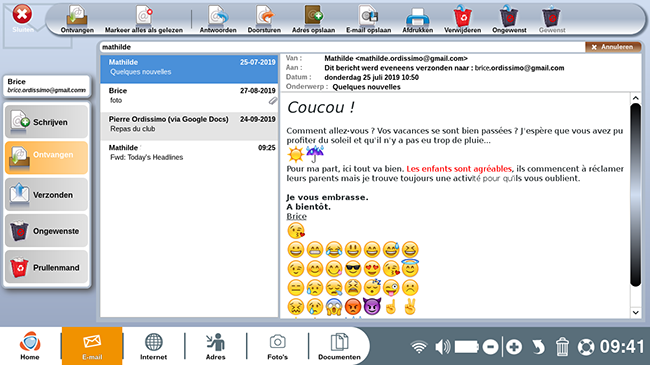The height and width of the screenshot is (365, 650).
Task: Zoom out with the minus button
Action: tap(490, 347)
